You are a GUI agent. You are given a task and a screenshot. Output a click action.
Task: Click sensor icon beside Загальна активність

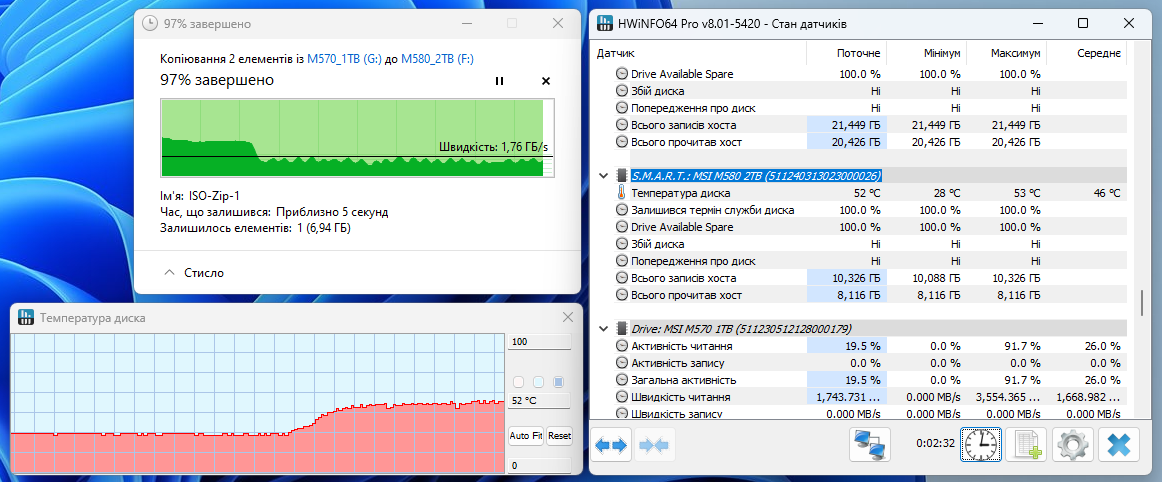(621, 380)
